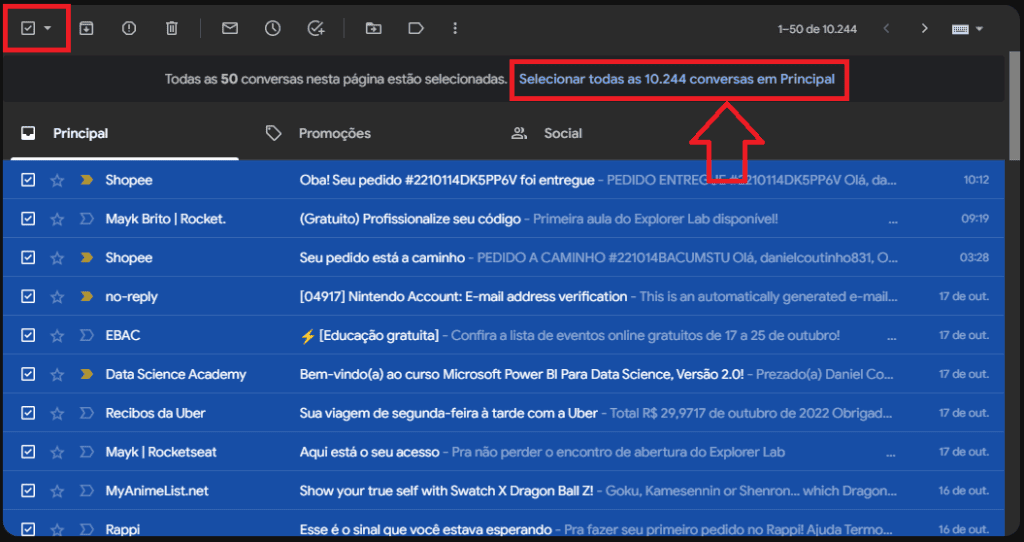
Task: Uncheck the Mayk Brito | Rocket. checkbox
Action: coord(27,219)
